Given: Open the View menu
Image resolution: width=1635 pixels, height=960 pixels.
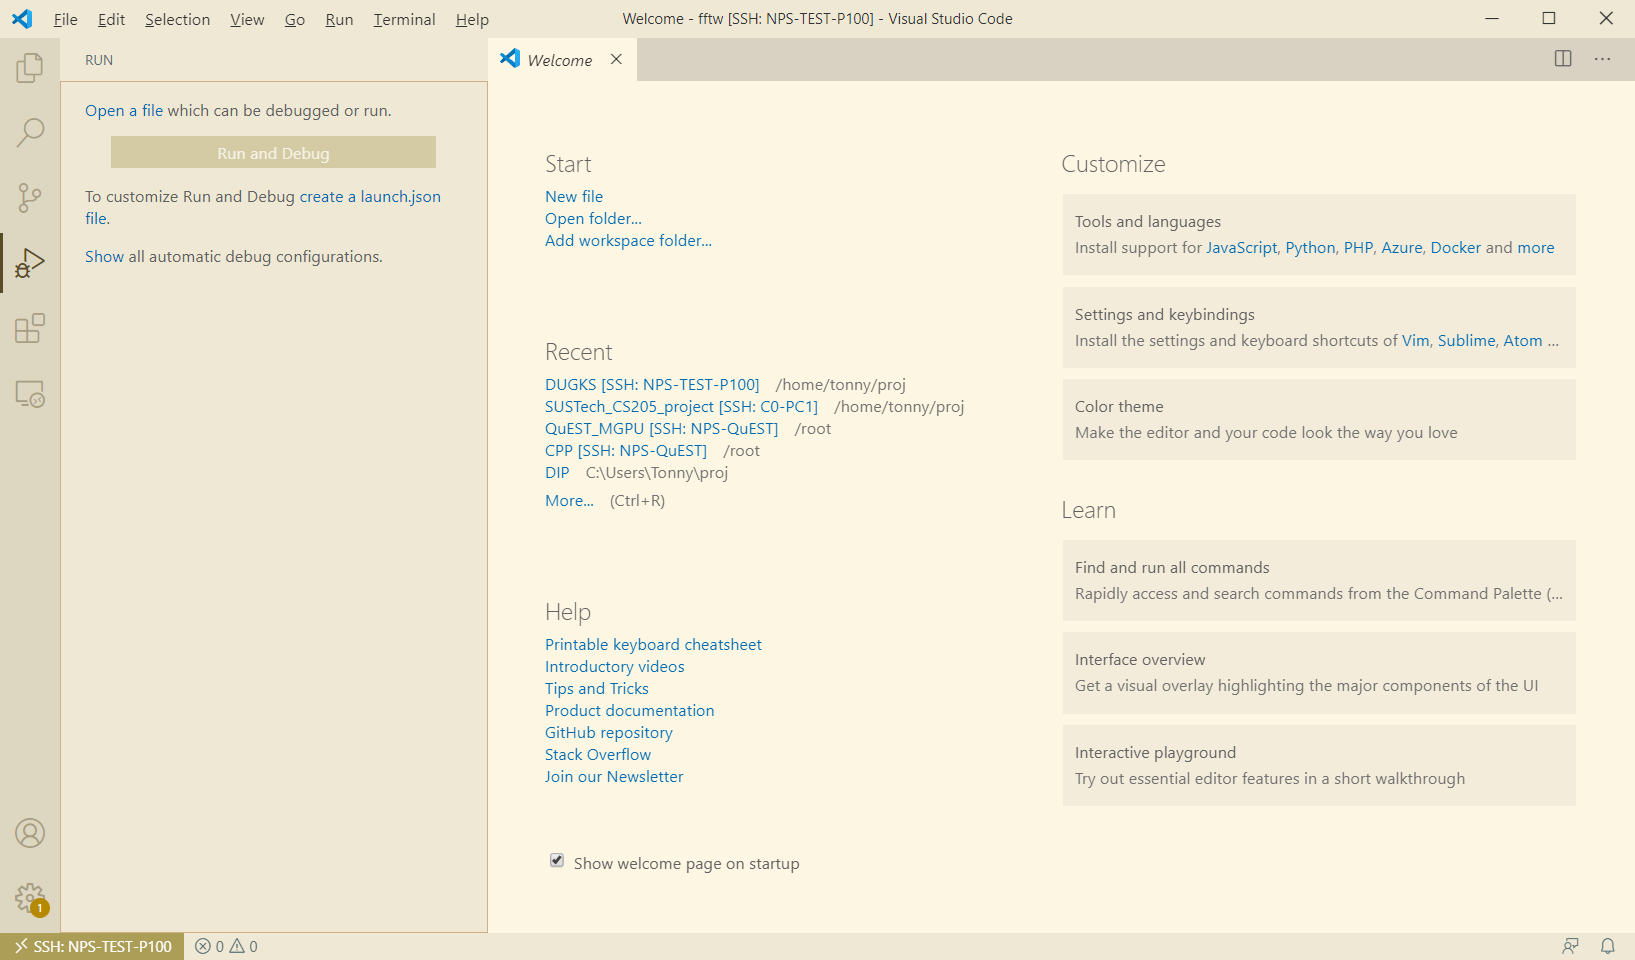Looking at the screenshot, I should 247,19.
